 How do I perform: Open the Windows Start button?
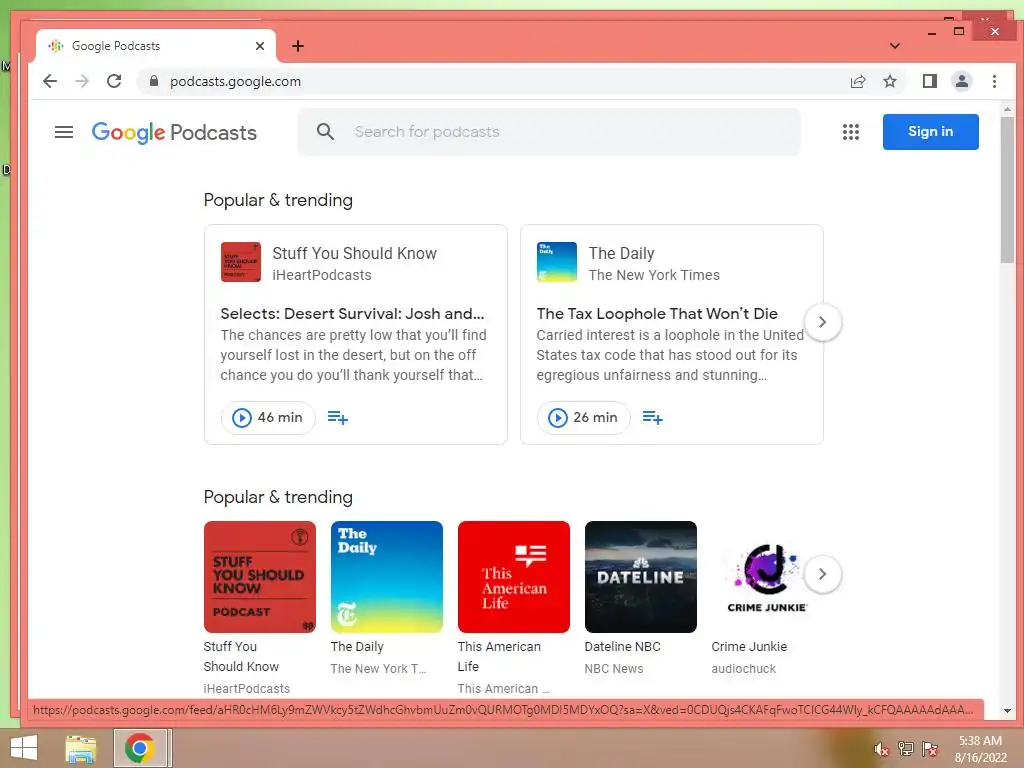[x=24, y=748]
